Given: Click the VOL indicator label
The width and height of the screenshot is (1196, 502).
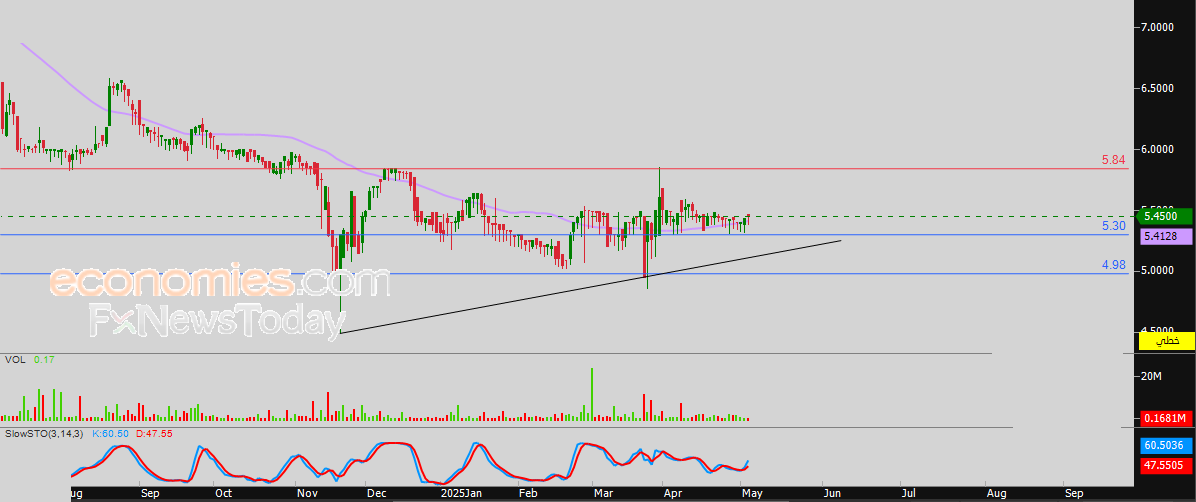Looking at the screenshot, I should click(x=15, y=359).
